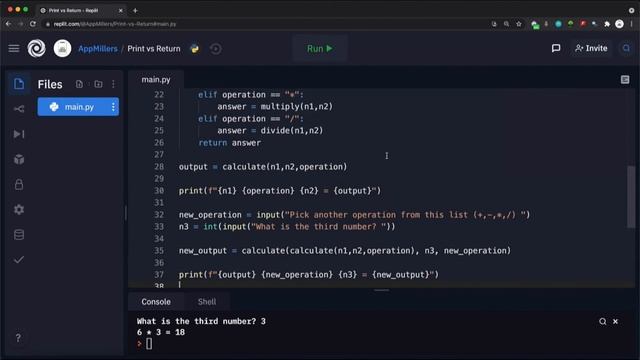Click the Python language icon beside the title
Image resolution: width=640 pixels, height=360 pixels.
tap(195, 49)
